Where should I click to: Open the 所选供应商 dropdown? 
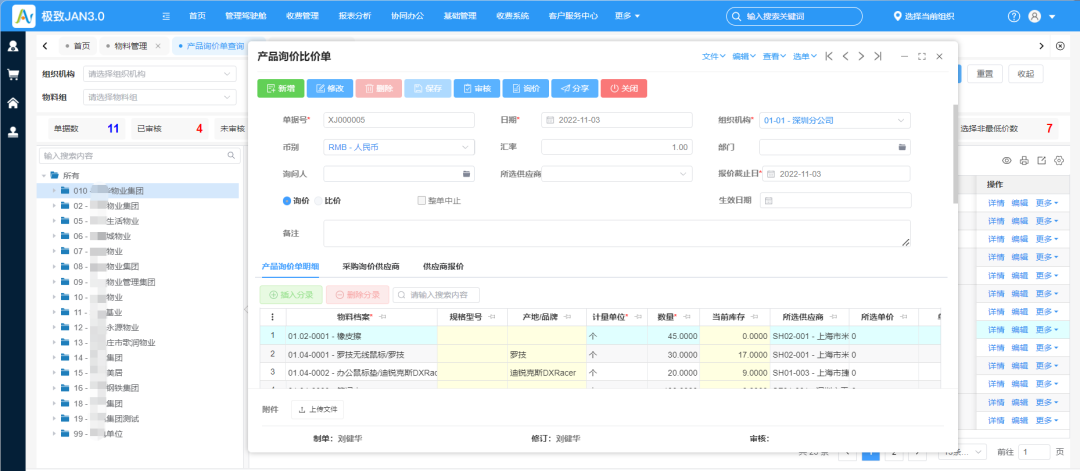point(616,174)
